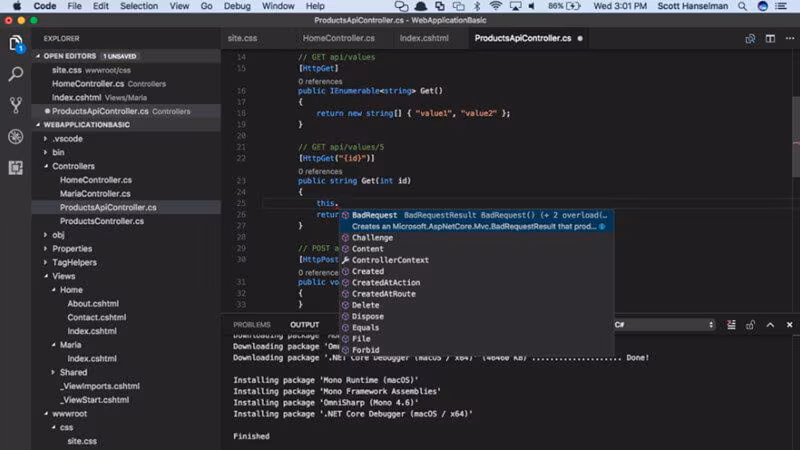Expand the Properties folder
This screenshot has height=450, width=800.
click(45, 249)
